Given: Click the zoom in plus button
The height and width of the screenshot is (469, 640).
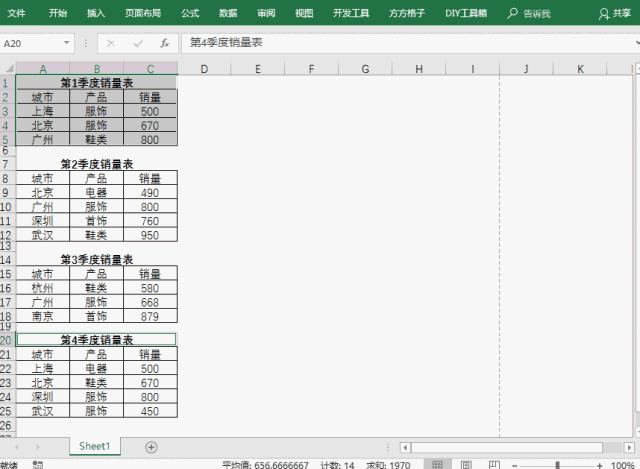Looking at the screenshot, I should point(600,465).
